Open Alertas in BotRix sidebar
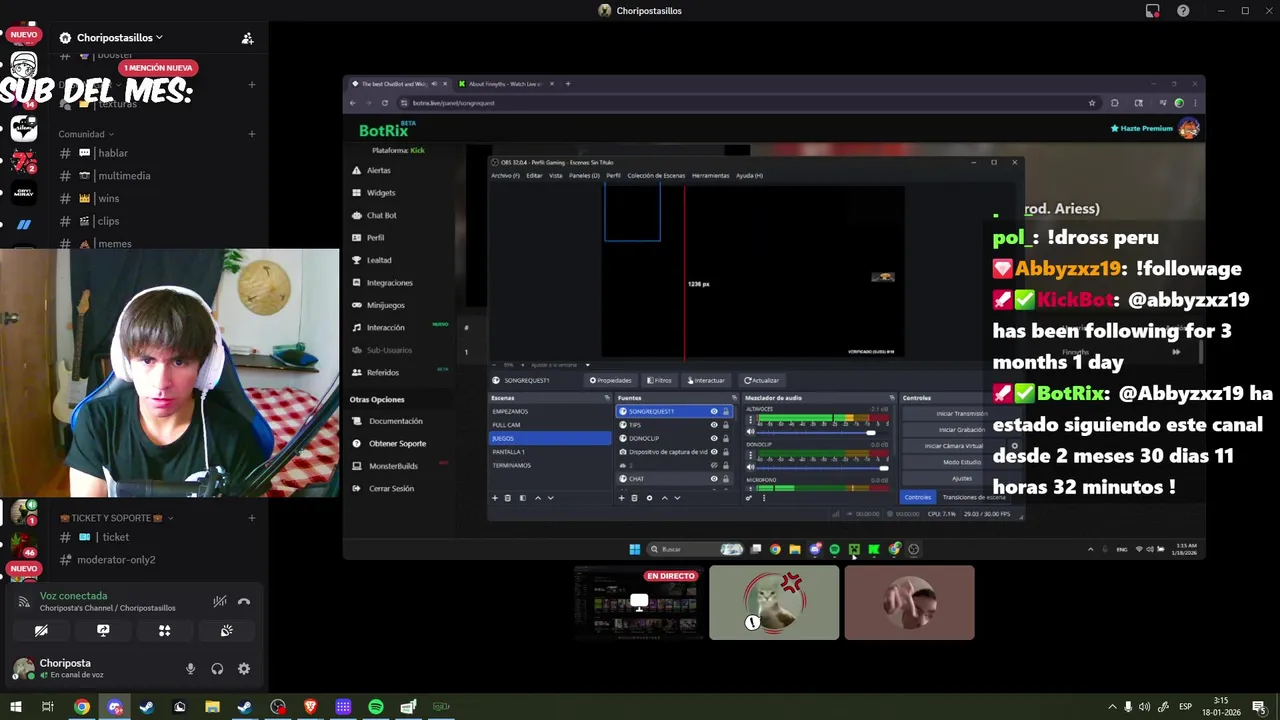 pos(379,170)
